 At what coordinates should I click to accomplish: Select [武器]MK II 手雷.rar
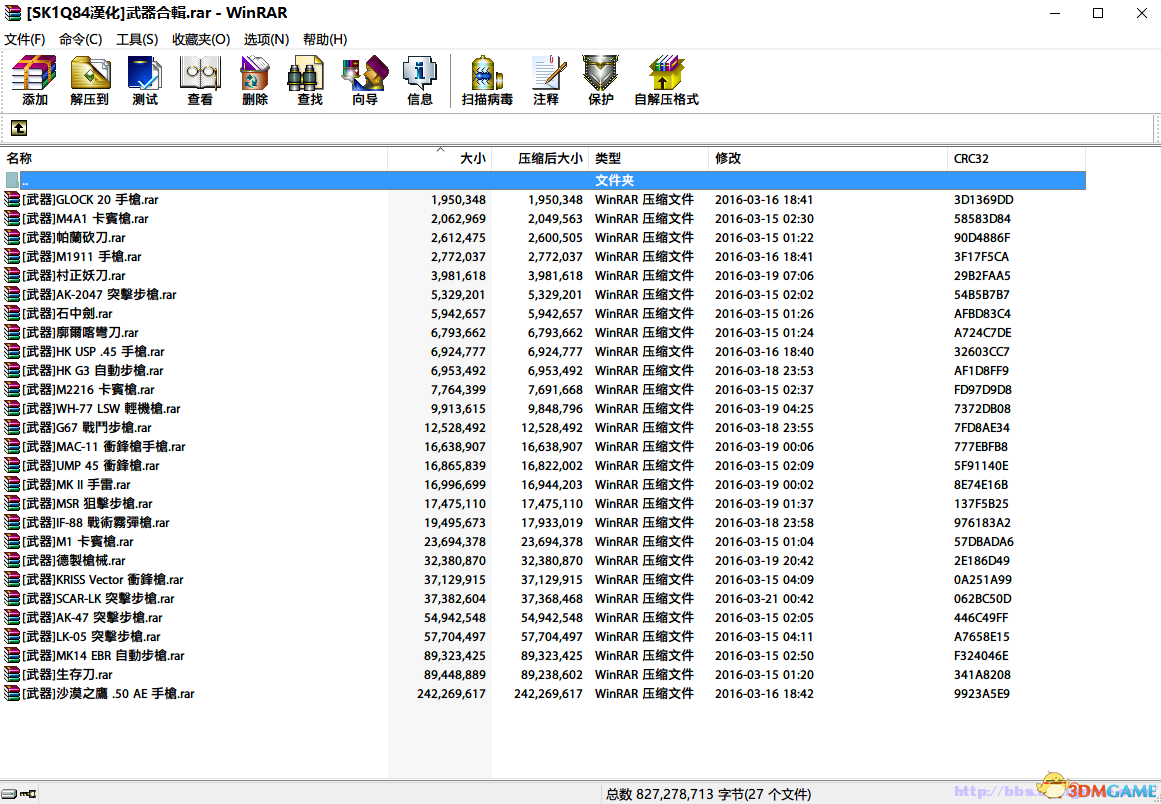76,485
